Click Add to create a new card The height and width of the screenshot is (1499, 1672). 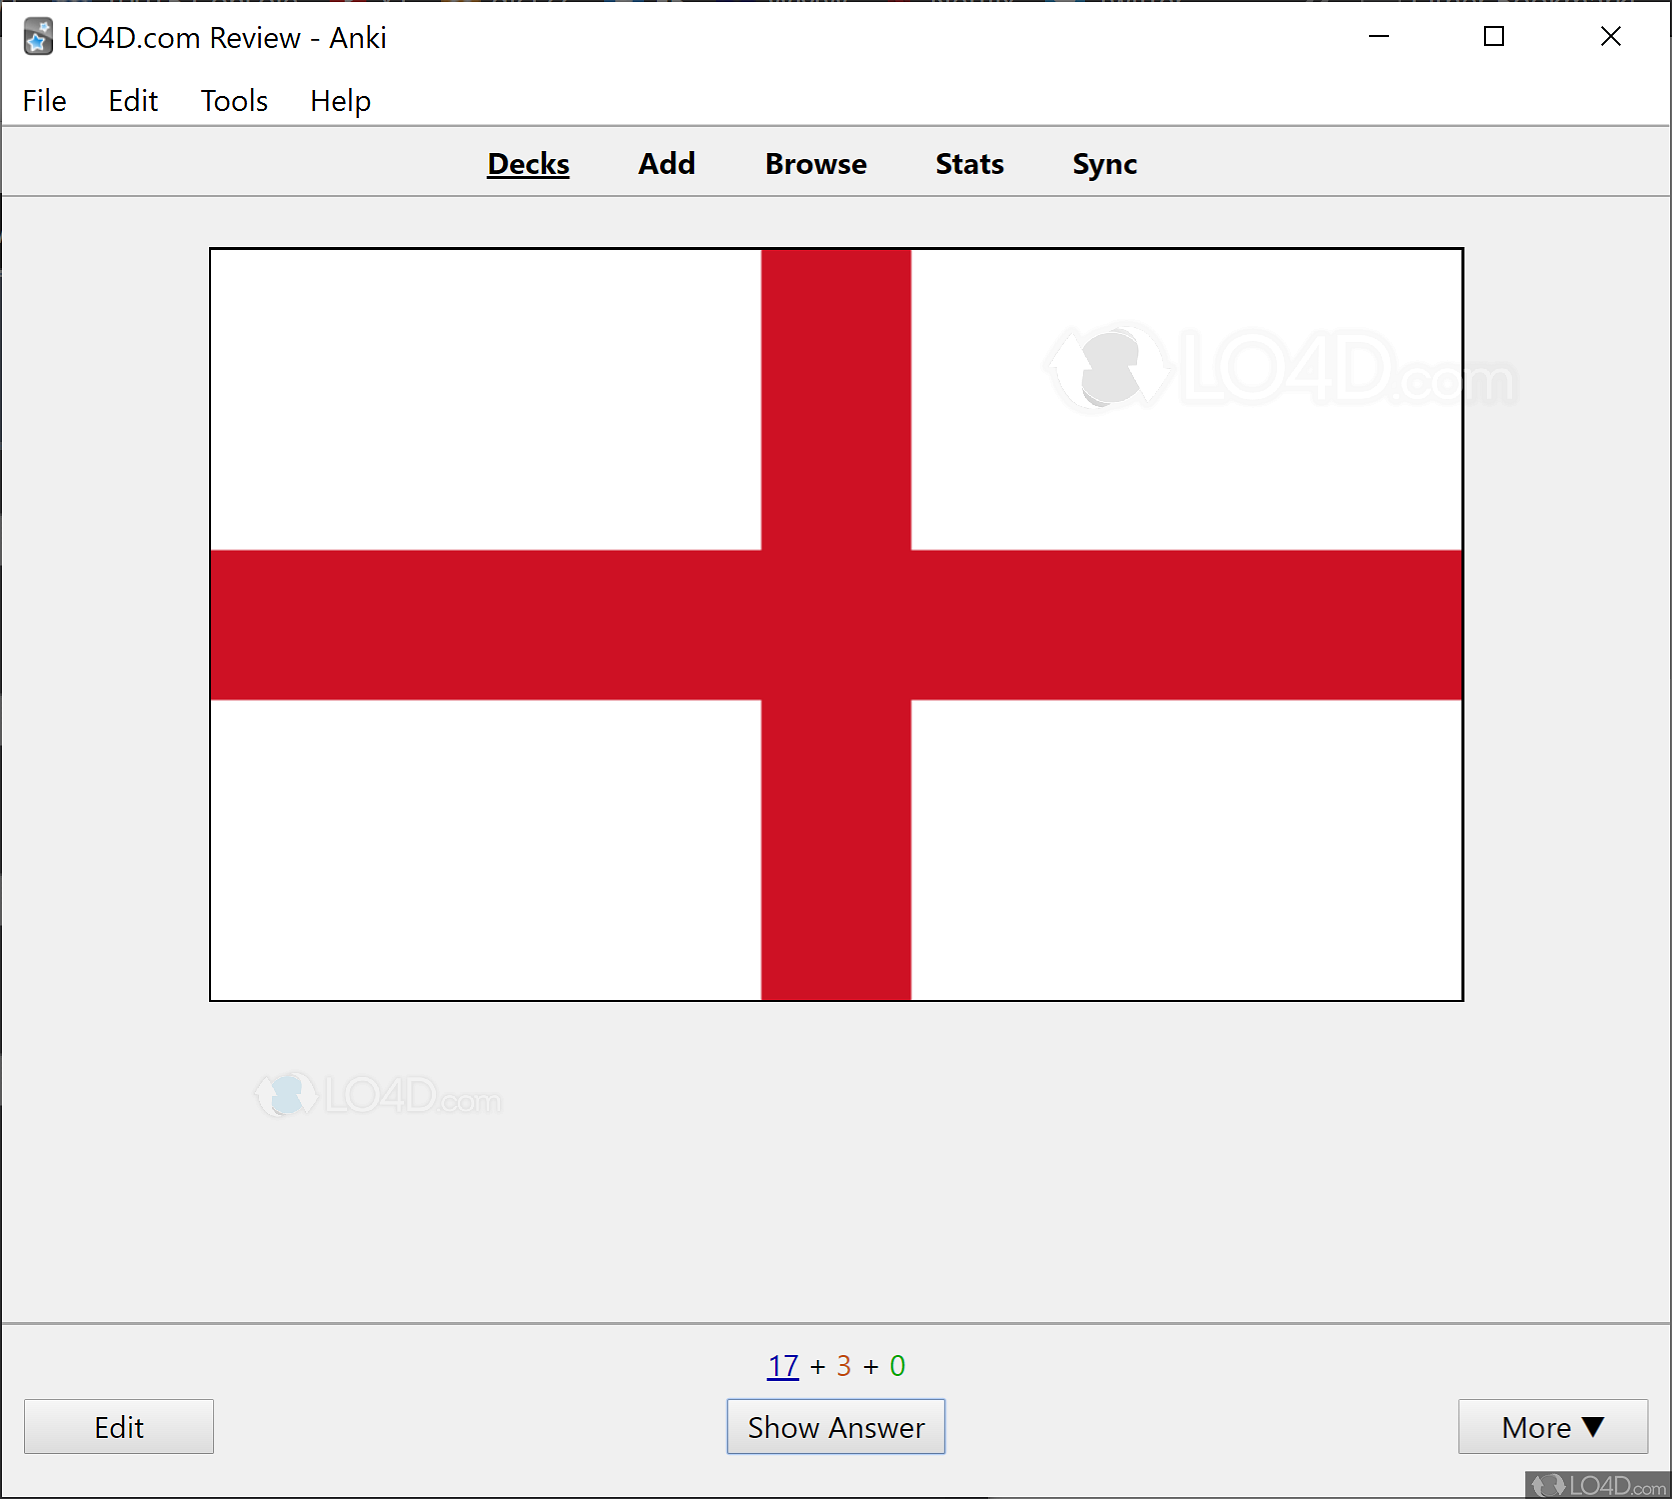(x=667, y=164)
